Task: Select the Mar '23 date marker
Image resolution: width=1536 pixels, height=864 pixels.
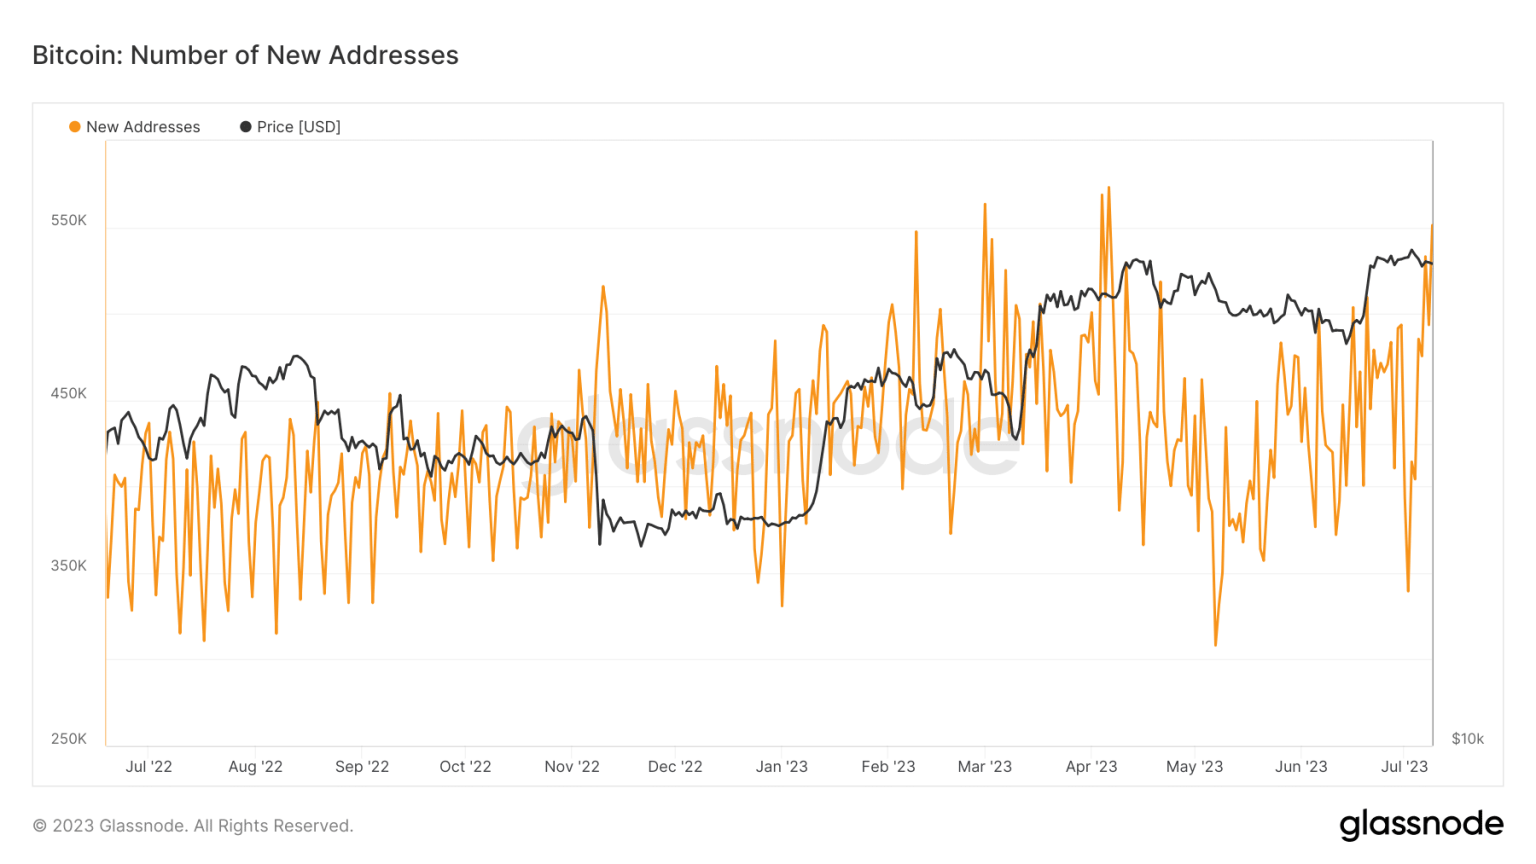Action: 985,766
